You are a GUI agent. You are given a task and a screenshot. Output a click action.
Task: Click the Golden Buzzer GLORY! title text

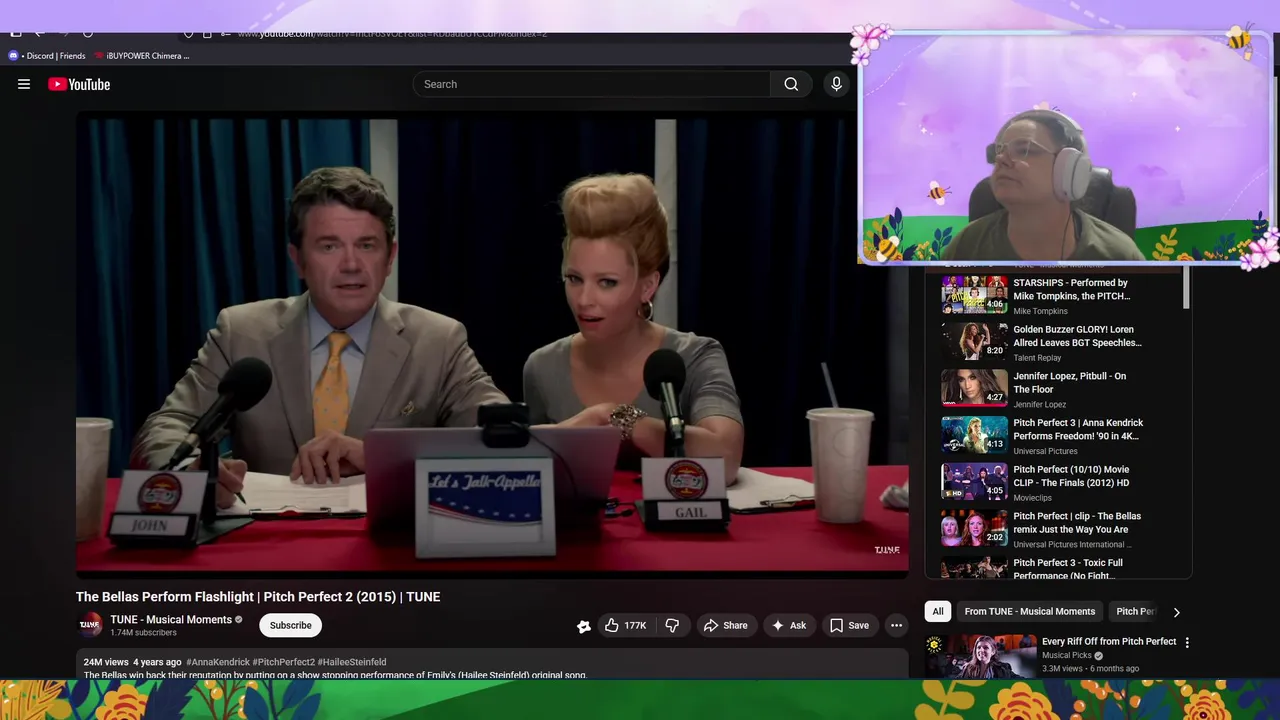pos(1077,336)
